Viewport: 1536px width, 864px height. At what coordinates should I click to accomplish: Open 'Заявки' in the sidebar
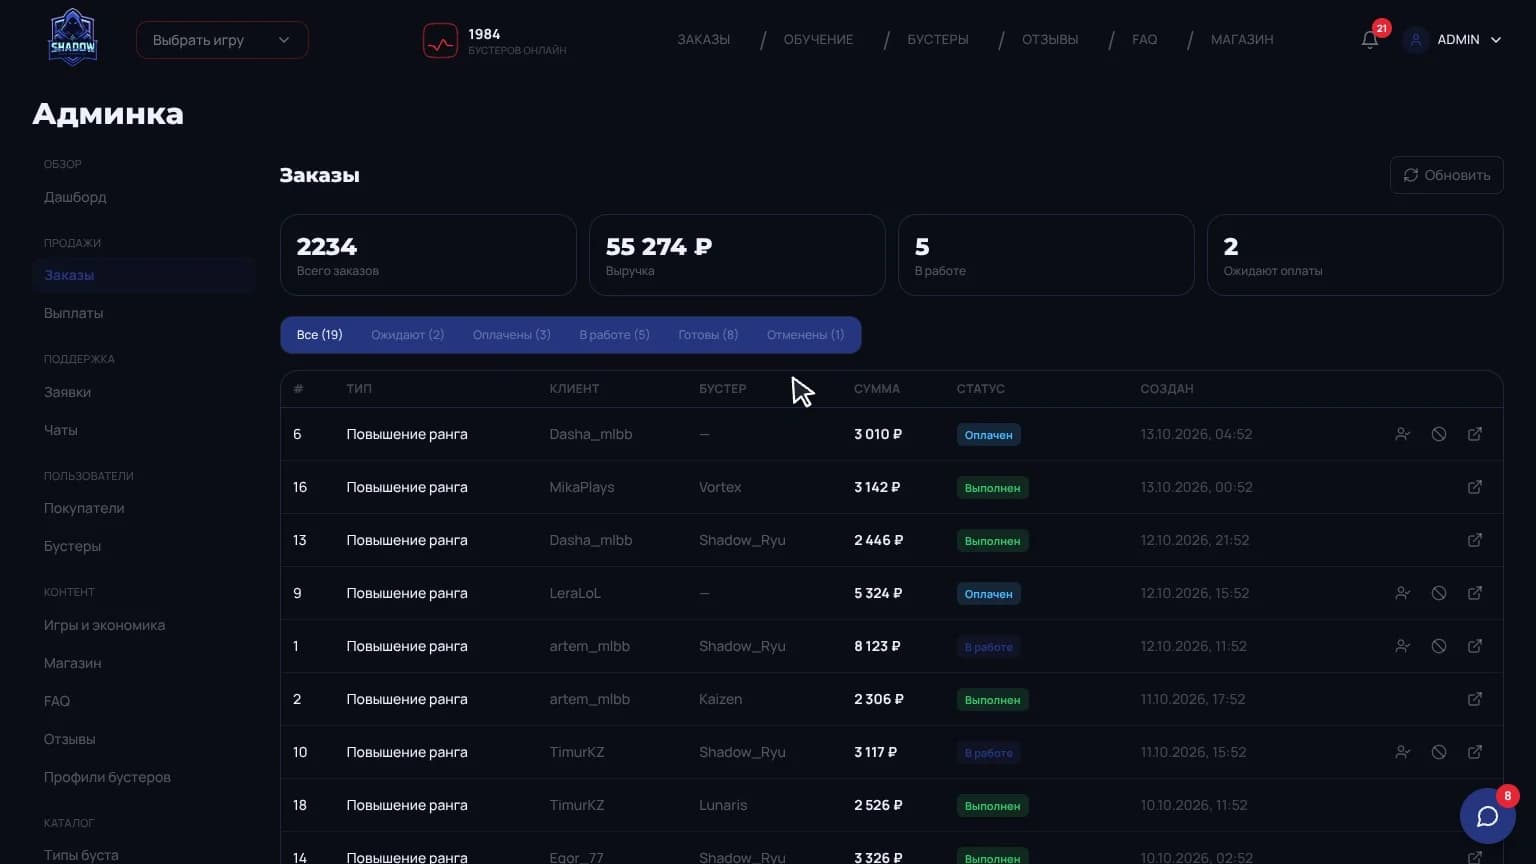[67, 392]
